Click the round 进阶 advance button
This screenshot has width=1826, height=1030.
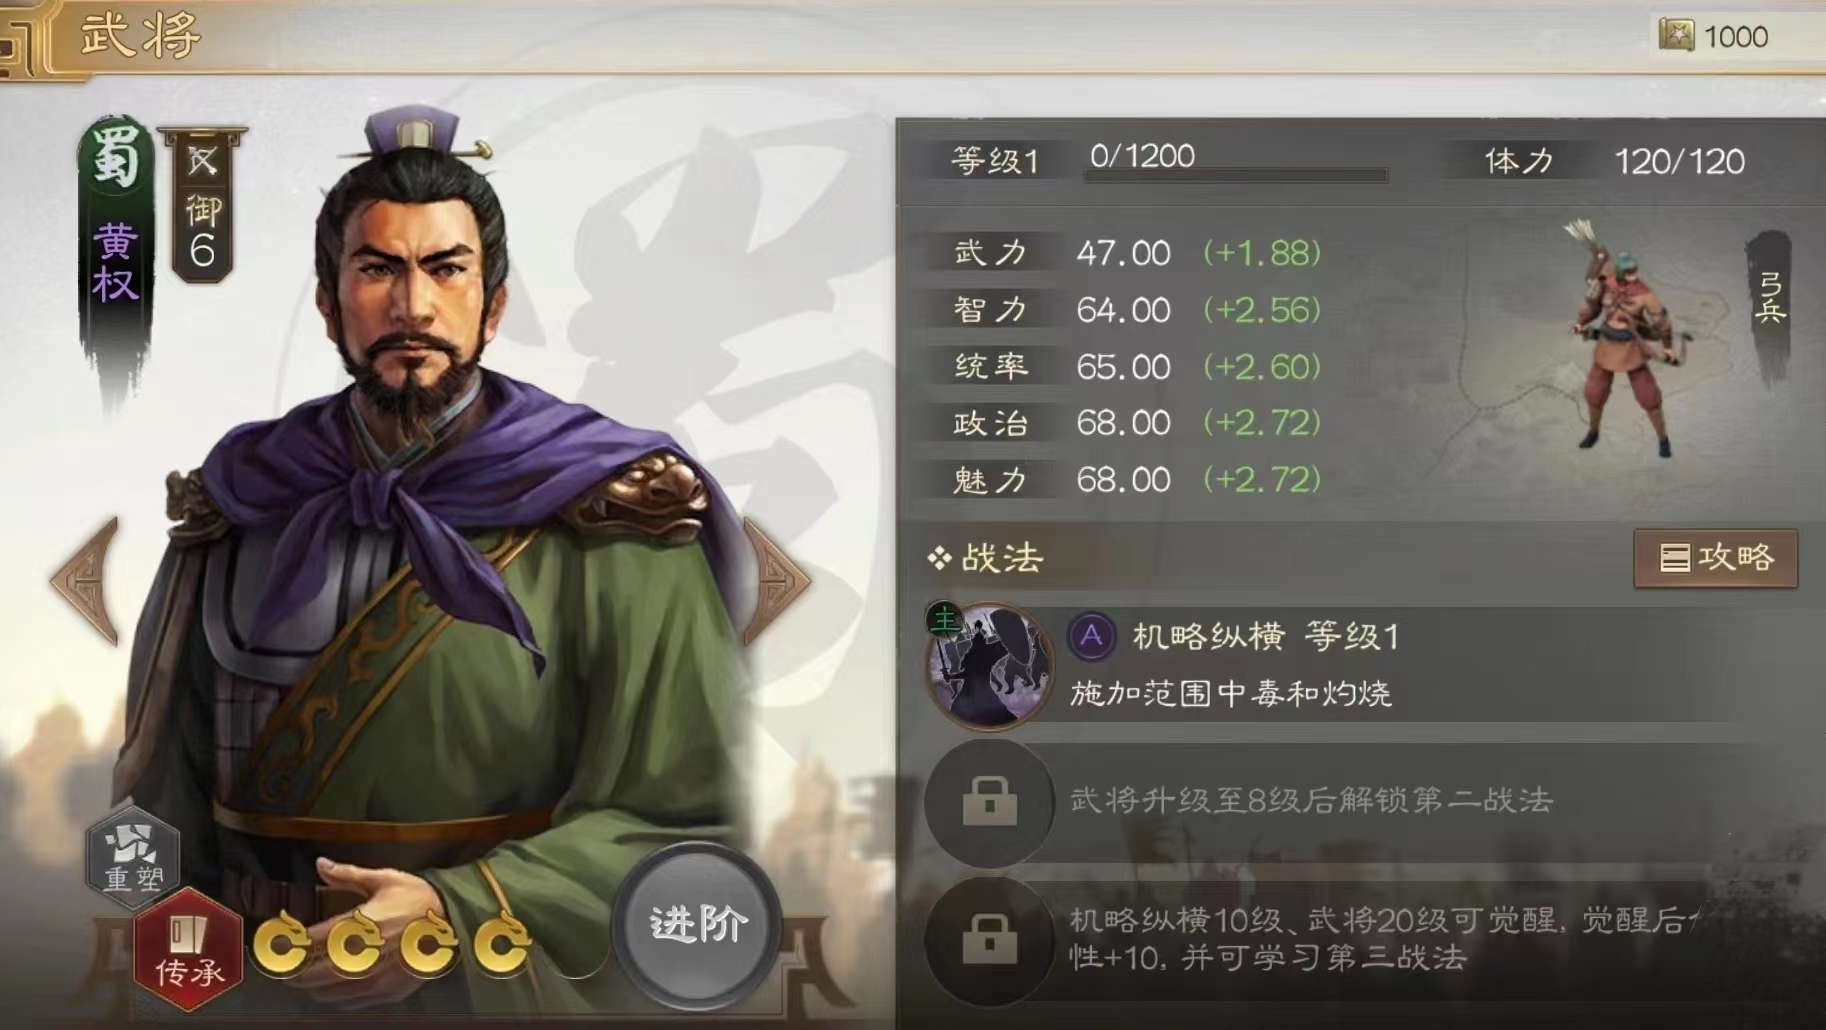click(x=697, y=925)
